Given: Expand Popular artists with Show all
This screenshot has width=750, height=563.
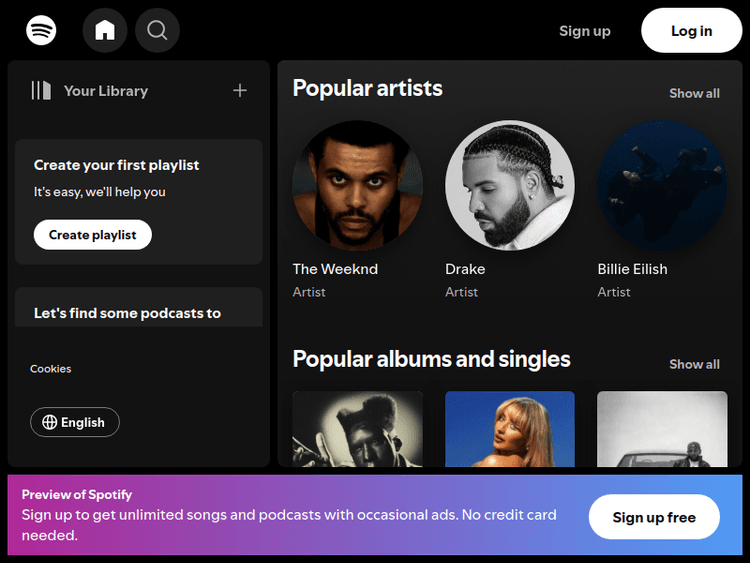Looking at the screenshot, I should [x=694, y=93].
